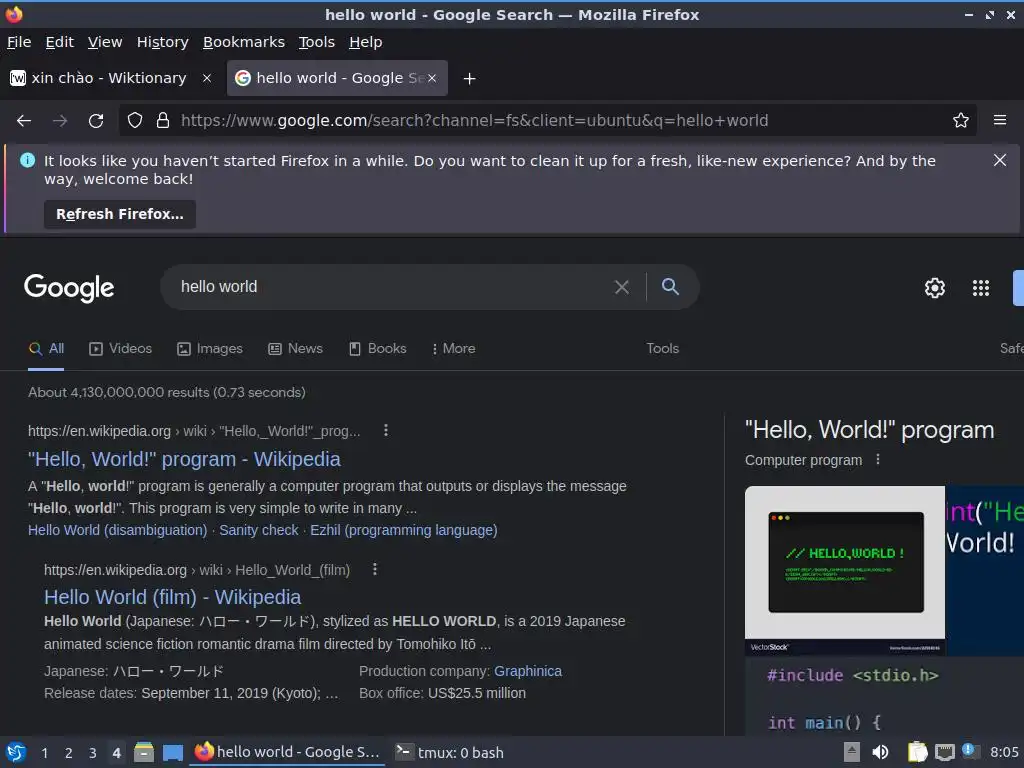
Task: Click into the Google search input field
Action: [x=392, y=287]
